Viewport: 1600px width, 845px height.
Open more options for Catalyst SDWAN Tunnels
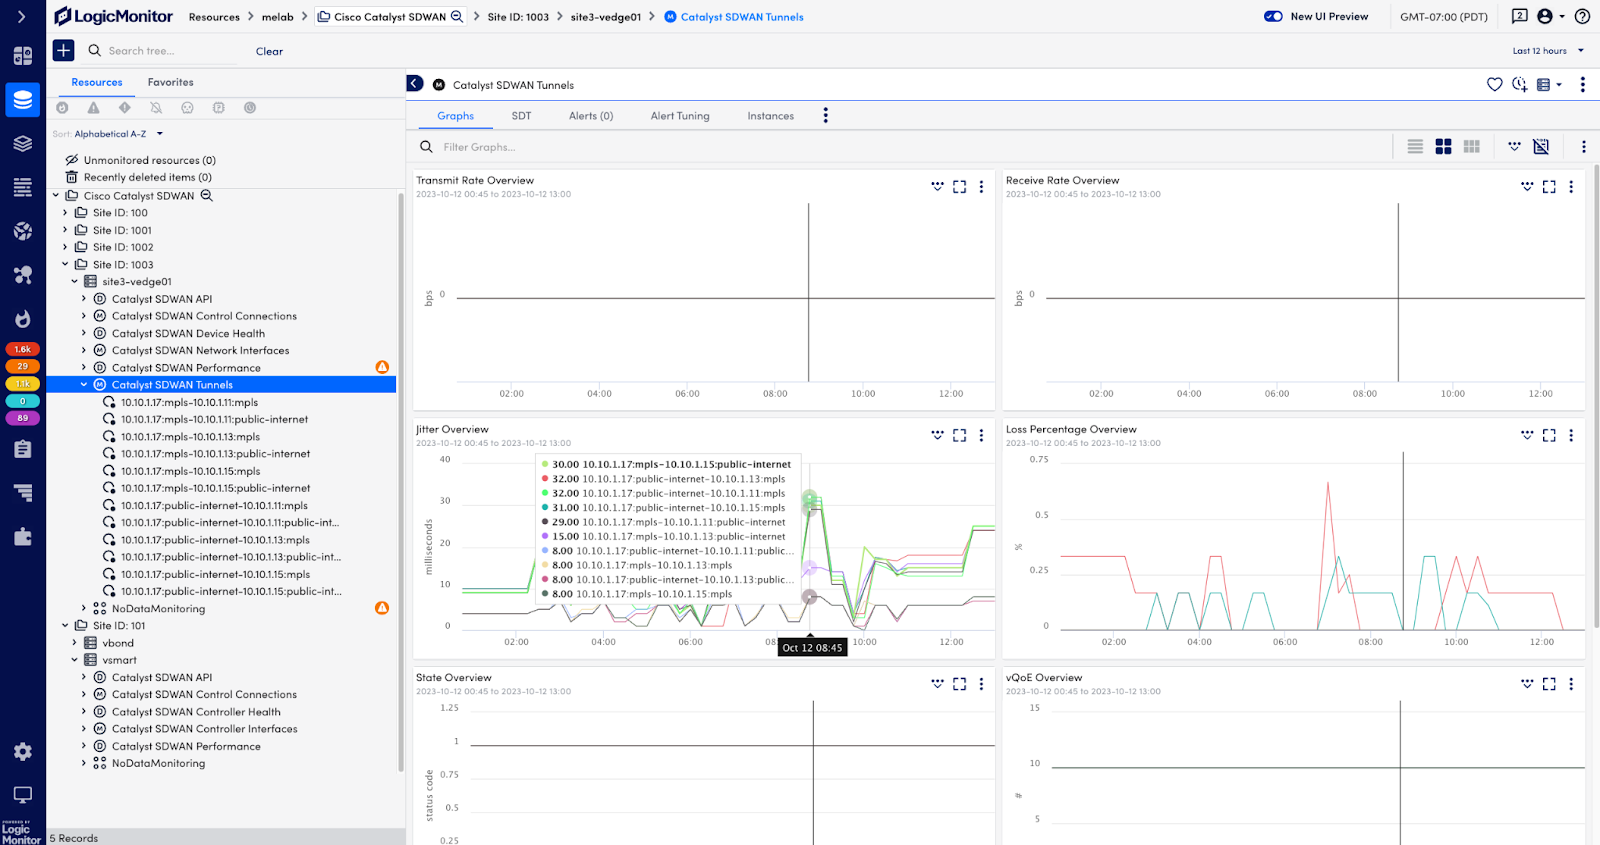tap(1582, 85)
